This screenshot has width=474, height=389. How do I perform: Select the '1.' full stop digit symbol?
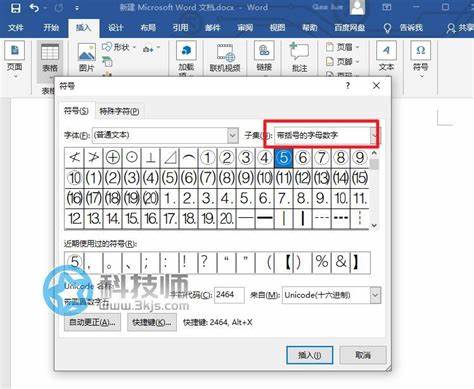(169, 198)
